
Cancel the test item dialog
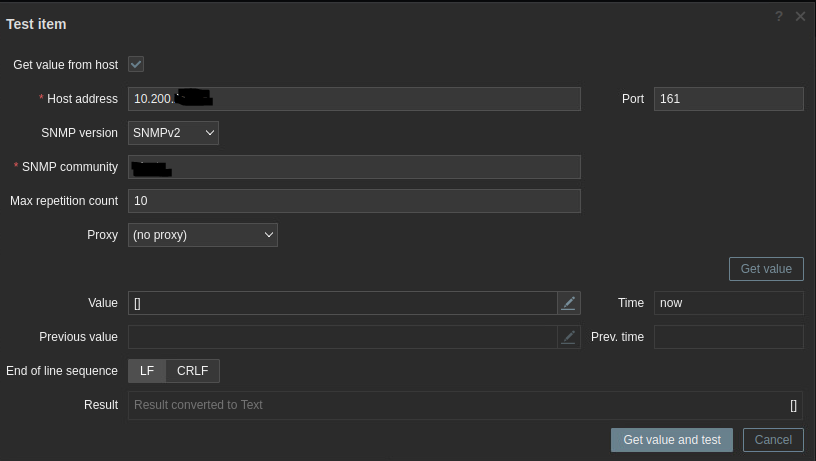(x=773, y=440)
